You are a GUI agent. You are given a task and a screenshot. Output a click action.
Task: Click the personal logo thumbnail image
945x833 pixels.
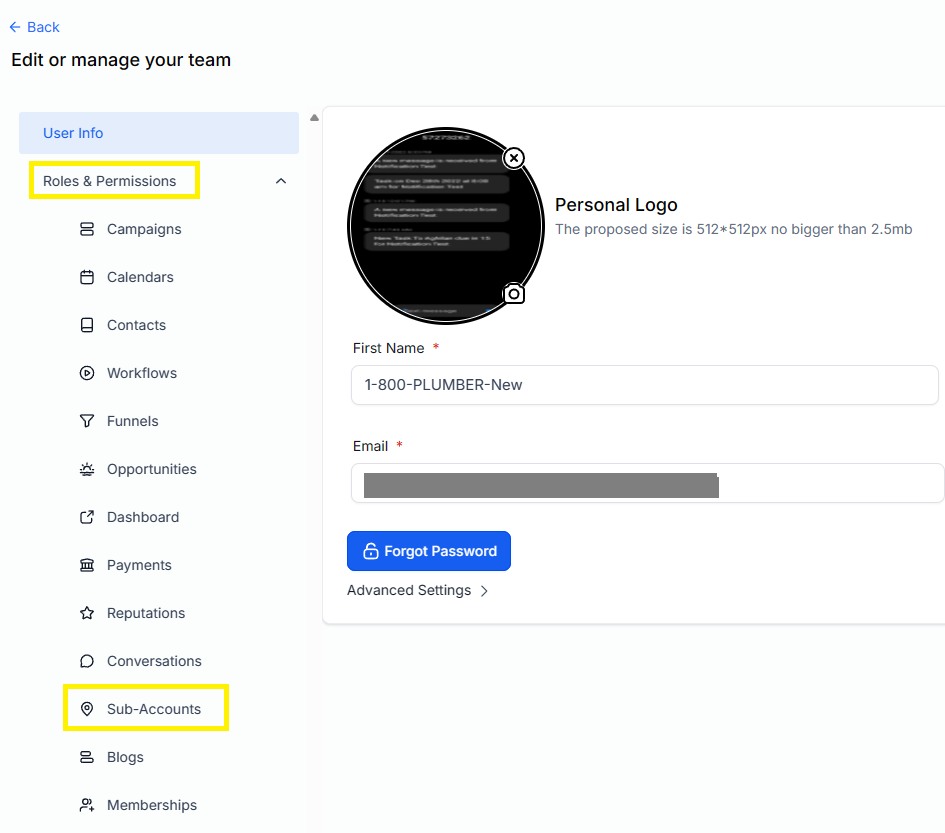[444, 226]
